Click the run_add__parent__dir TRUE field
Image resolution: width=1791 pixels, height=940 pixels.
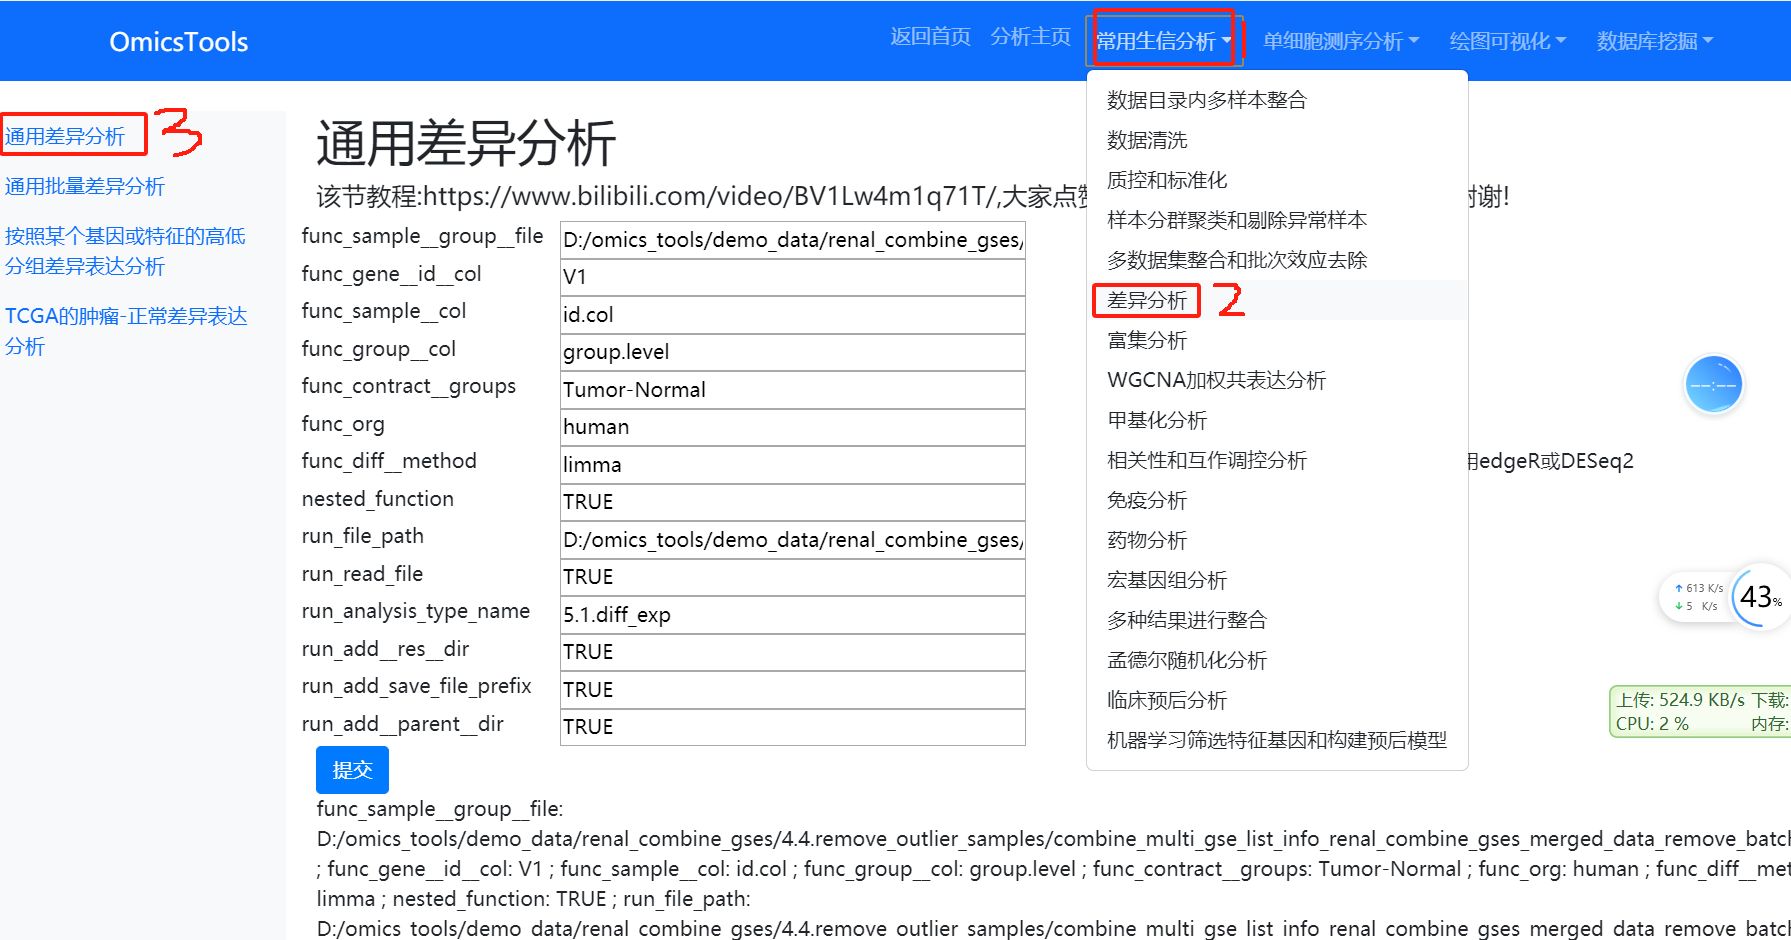tap(793, 727)
